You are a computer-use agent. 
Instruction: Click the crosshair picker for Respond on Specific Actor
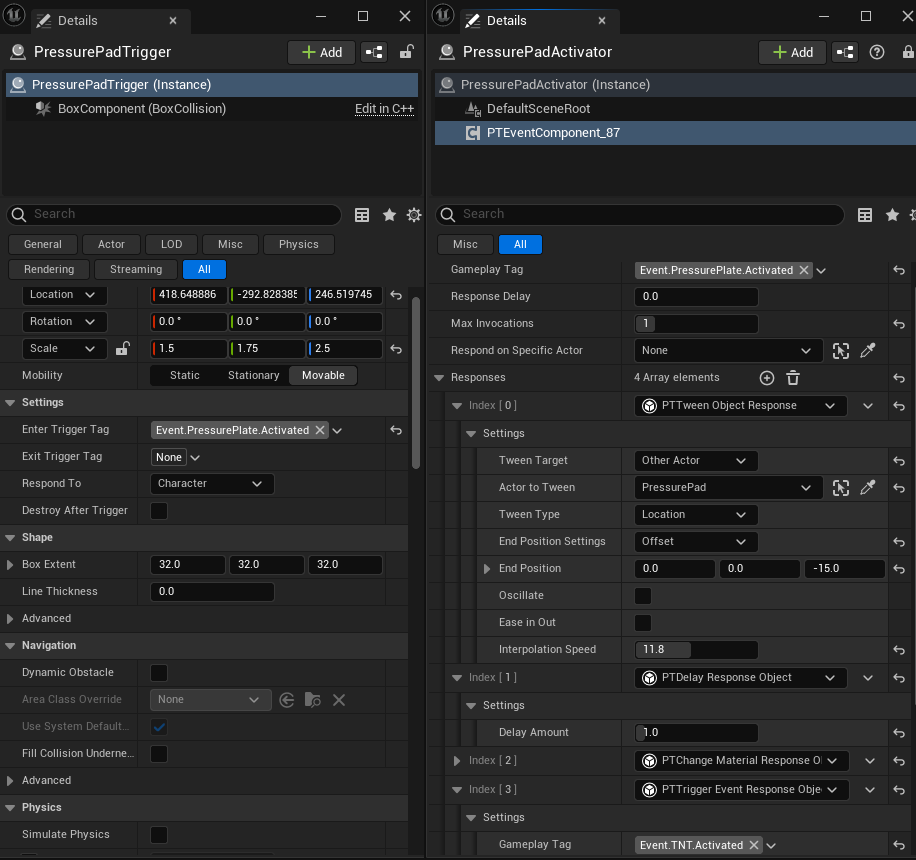click(x=843, y=350)
